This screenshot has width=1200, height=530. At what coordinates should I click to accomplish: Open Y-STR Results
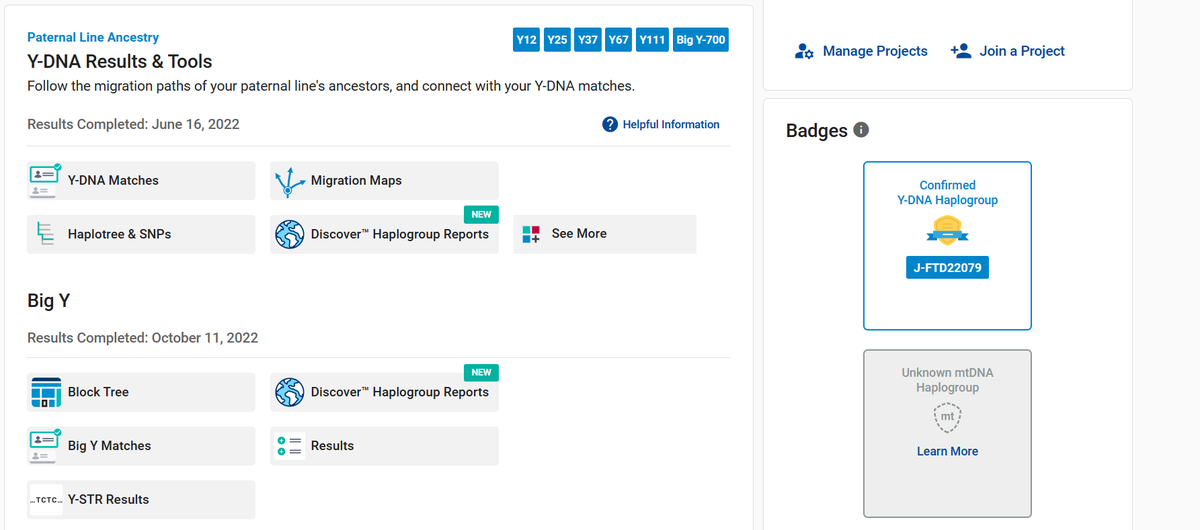tap(141, 499)
